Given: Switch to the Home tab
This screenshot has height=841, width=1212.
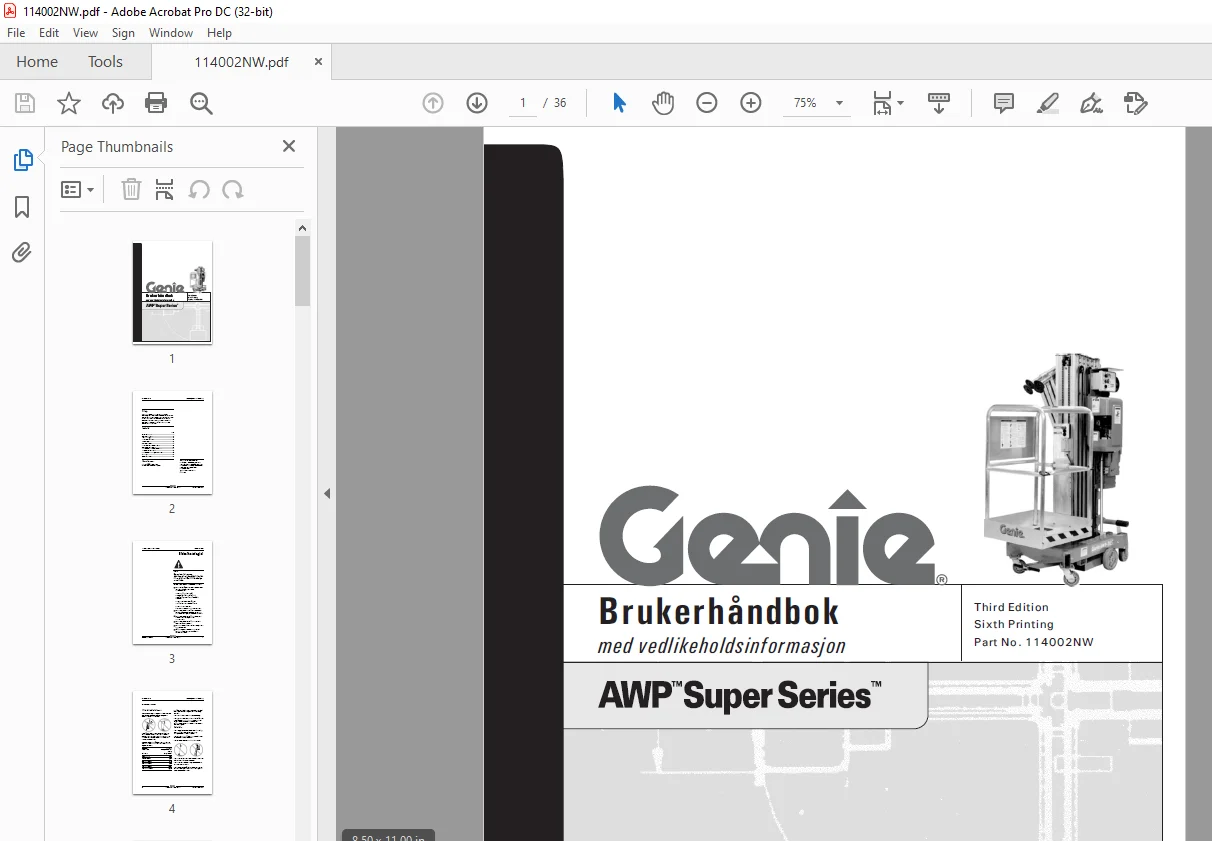Looking at the screenshot, I should pos(37,62).
